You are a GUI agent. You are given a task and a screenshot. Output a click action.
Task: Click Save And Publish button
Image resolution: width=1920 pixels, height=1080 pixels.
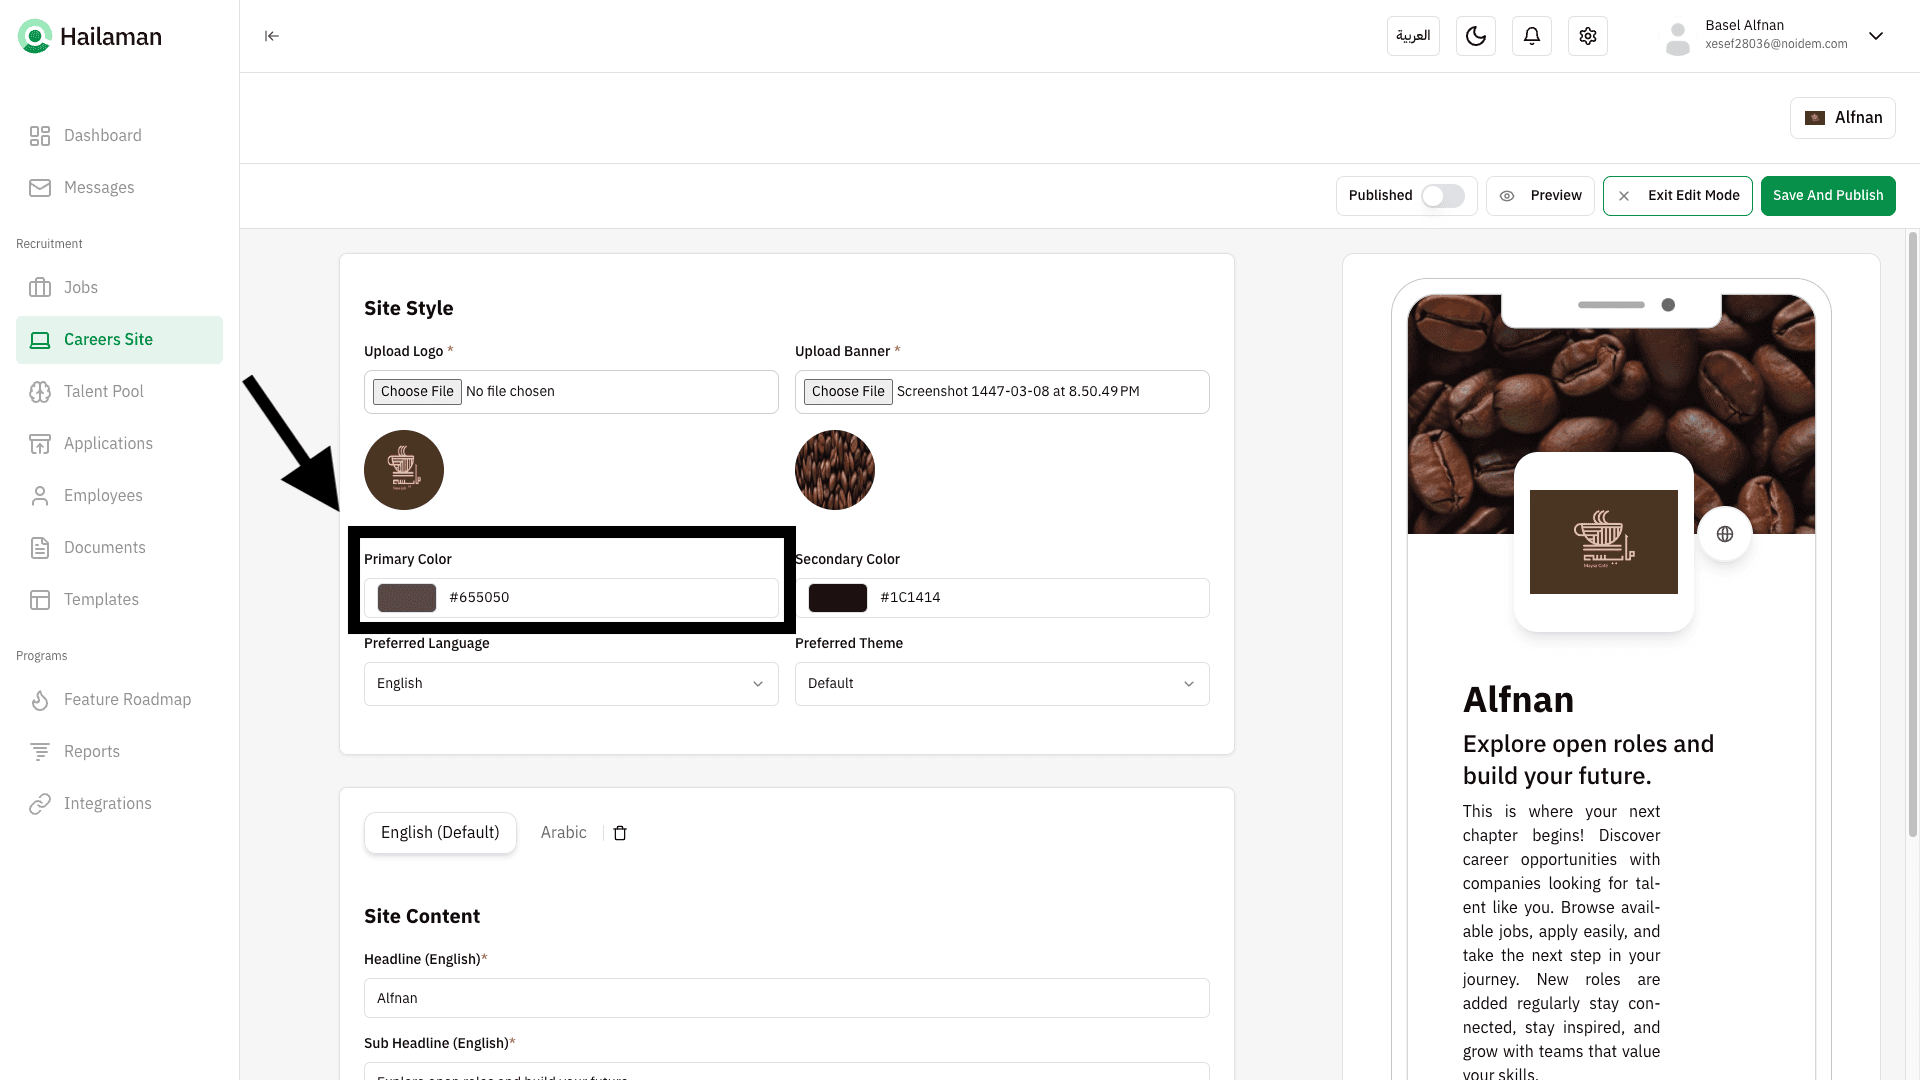pyautogui.click(x=1827, y=196)
